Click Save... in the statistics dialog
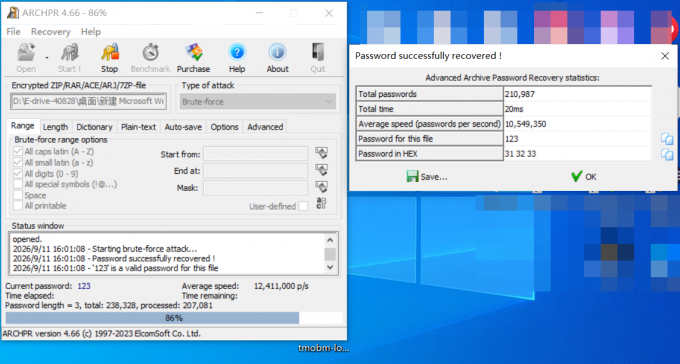Viewport: 680px width, 364px height. click(x=427, y=177)
